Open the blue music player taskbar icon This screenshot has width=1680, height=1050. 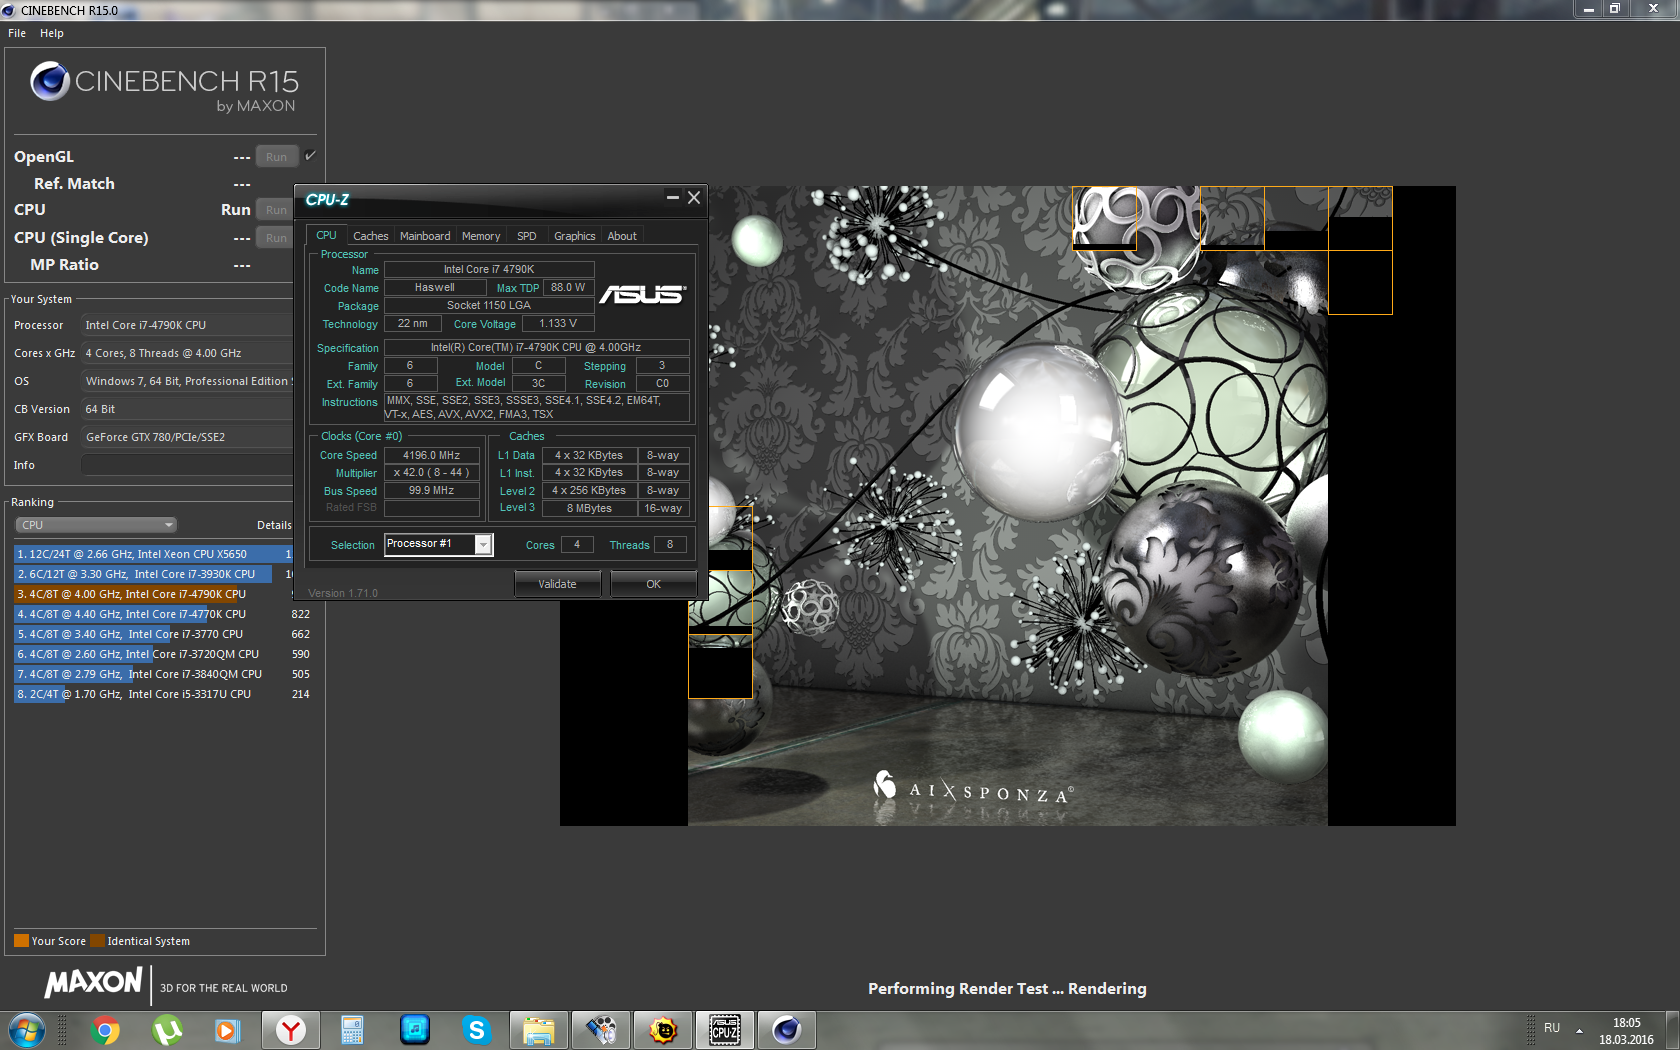(x=415, y=1030)
